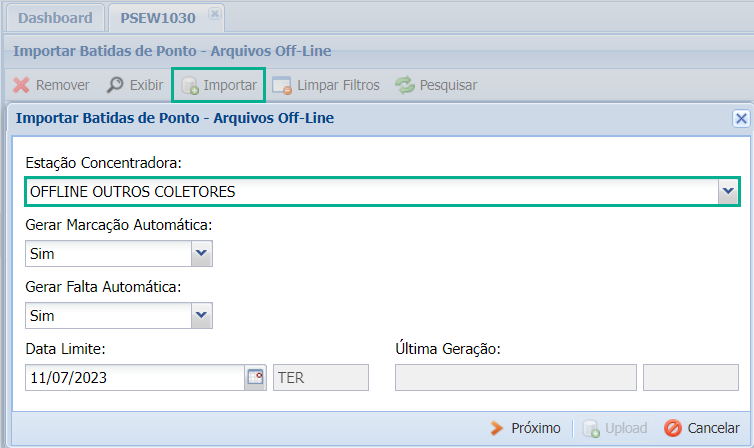Click the Cancelar button
Screen dimensions: 754x448
pos(701,428)
